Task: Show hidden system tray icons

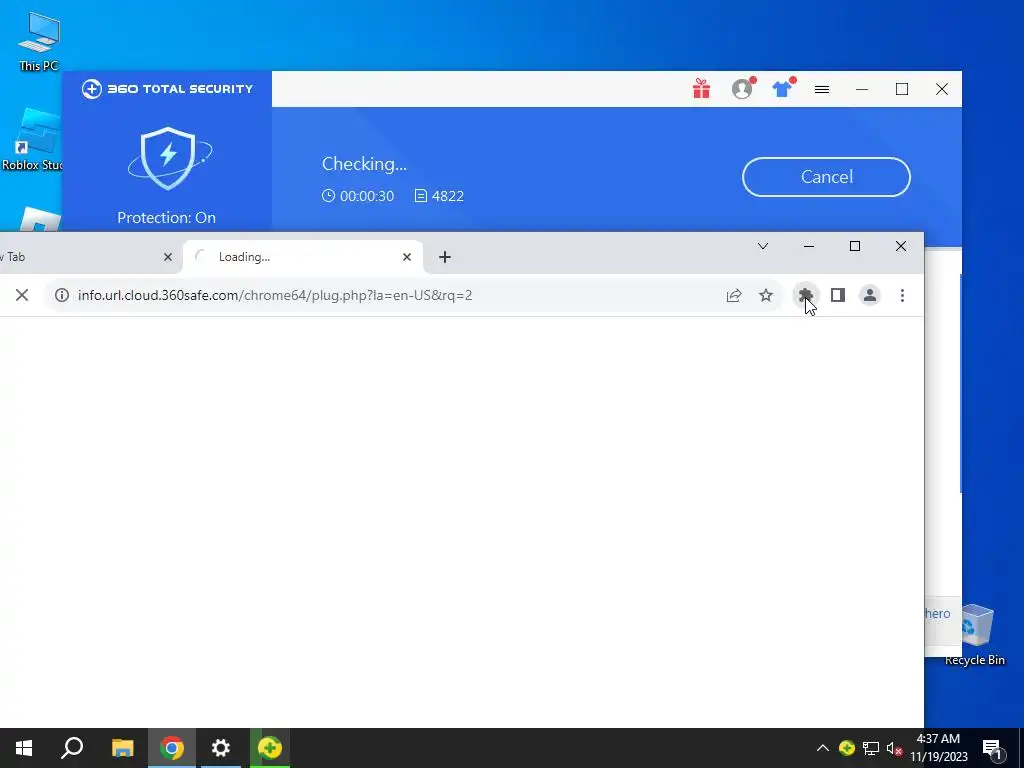Action: (823, 748)
